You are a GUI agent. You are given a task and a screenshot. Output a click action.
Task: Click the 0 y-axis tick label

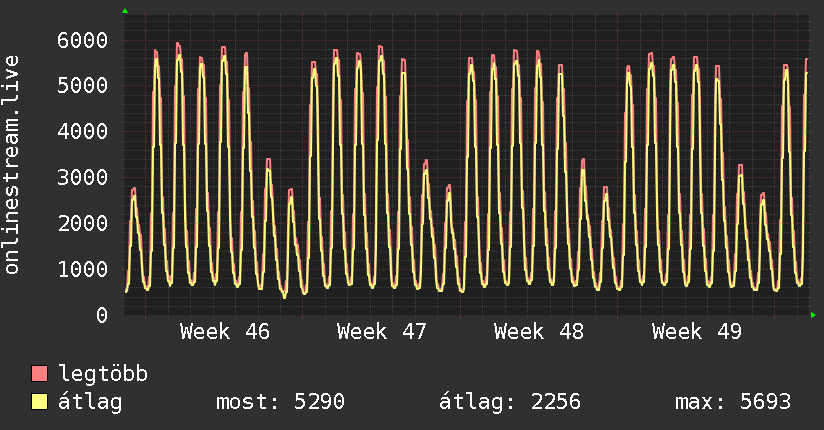[x=102, y=315]
